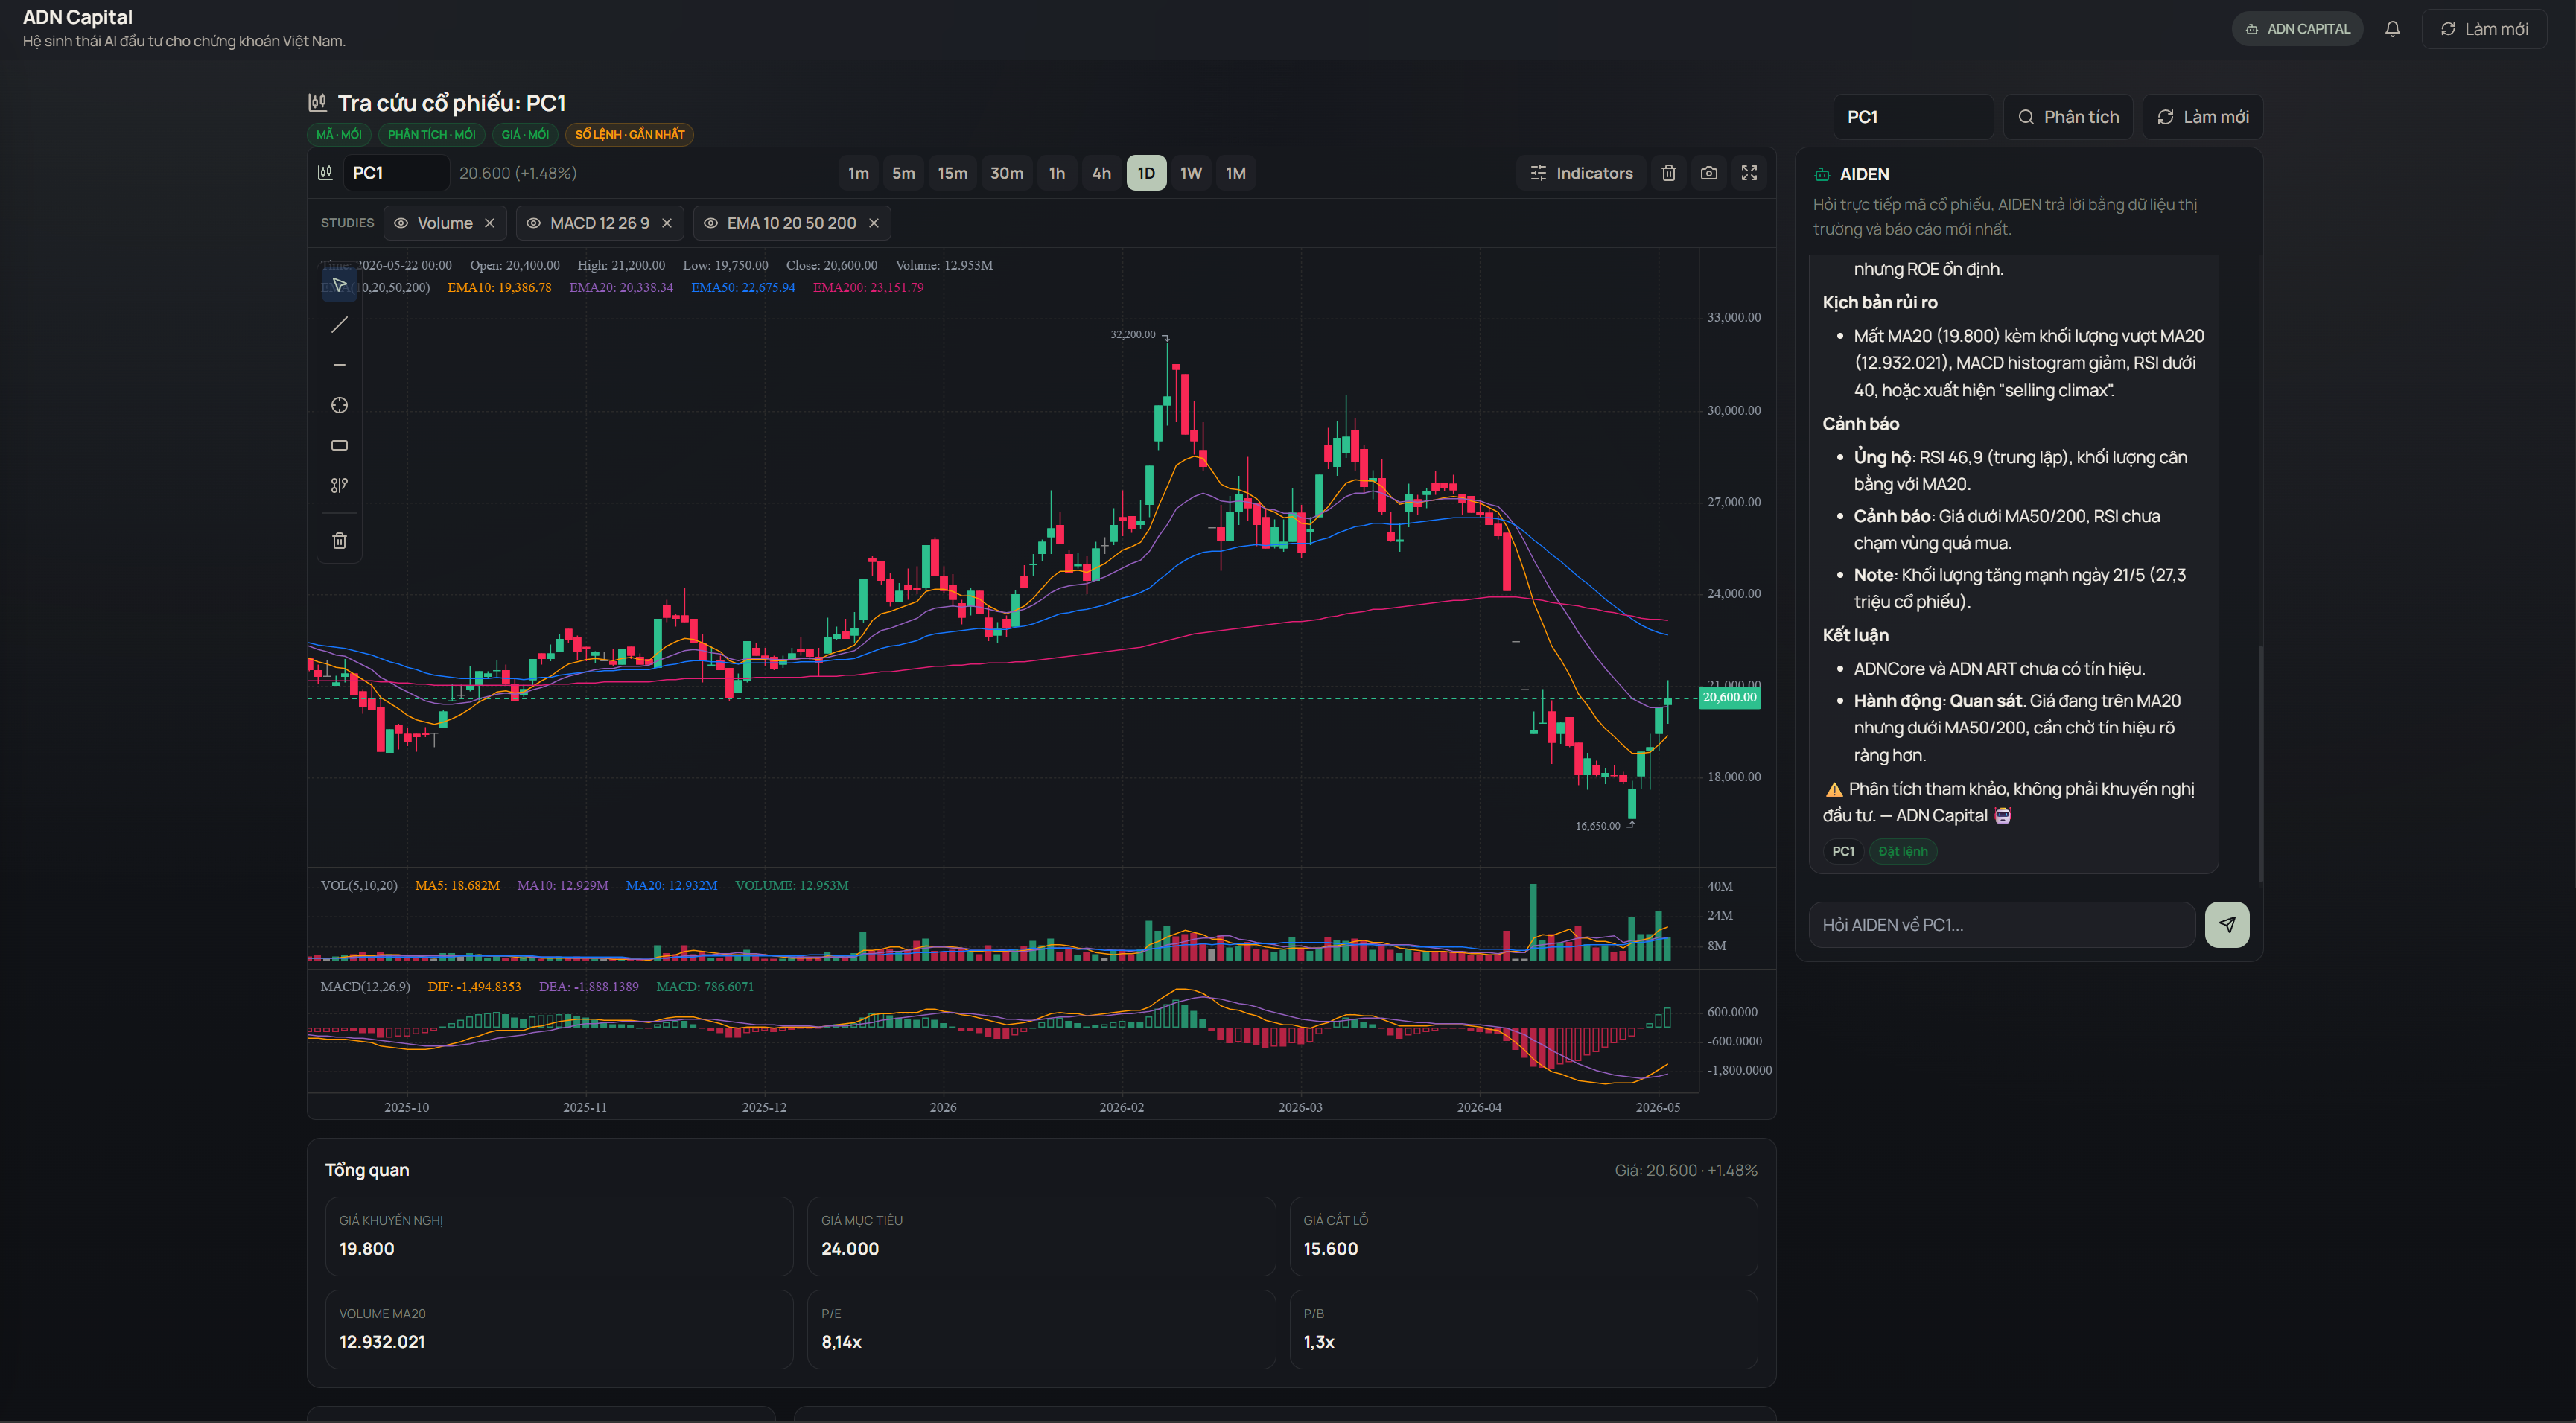Send message to AIDEN
The width and height of the screenshot is (2576, 1423).
[x=2227, y=925]
